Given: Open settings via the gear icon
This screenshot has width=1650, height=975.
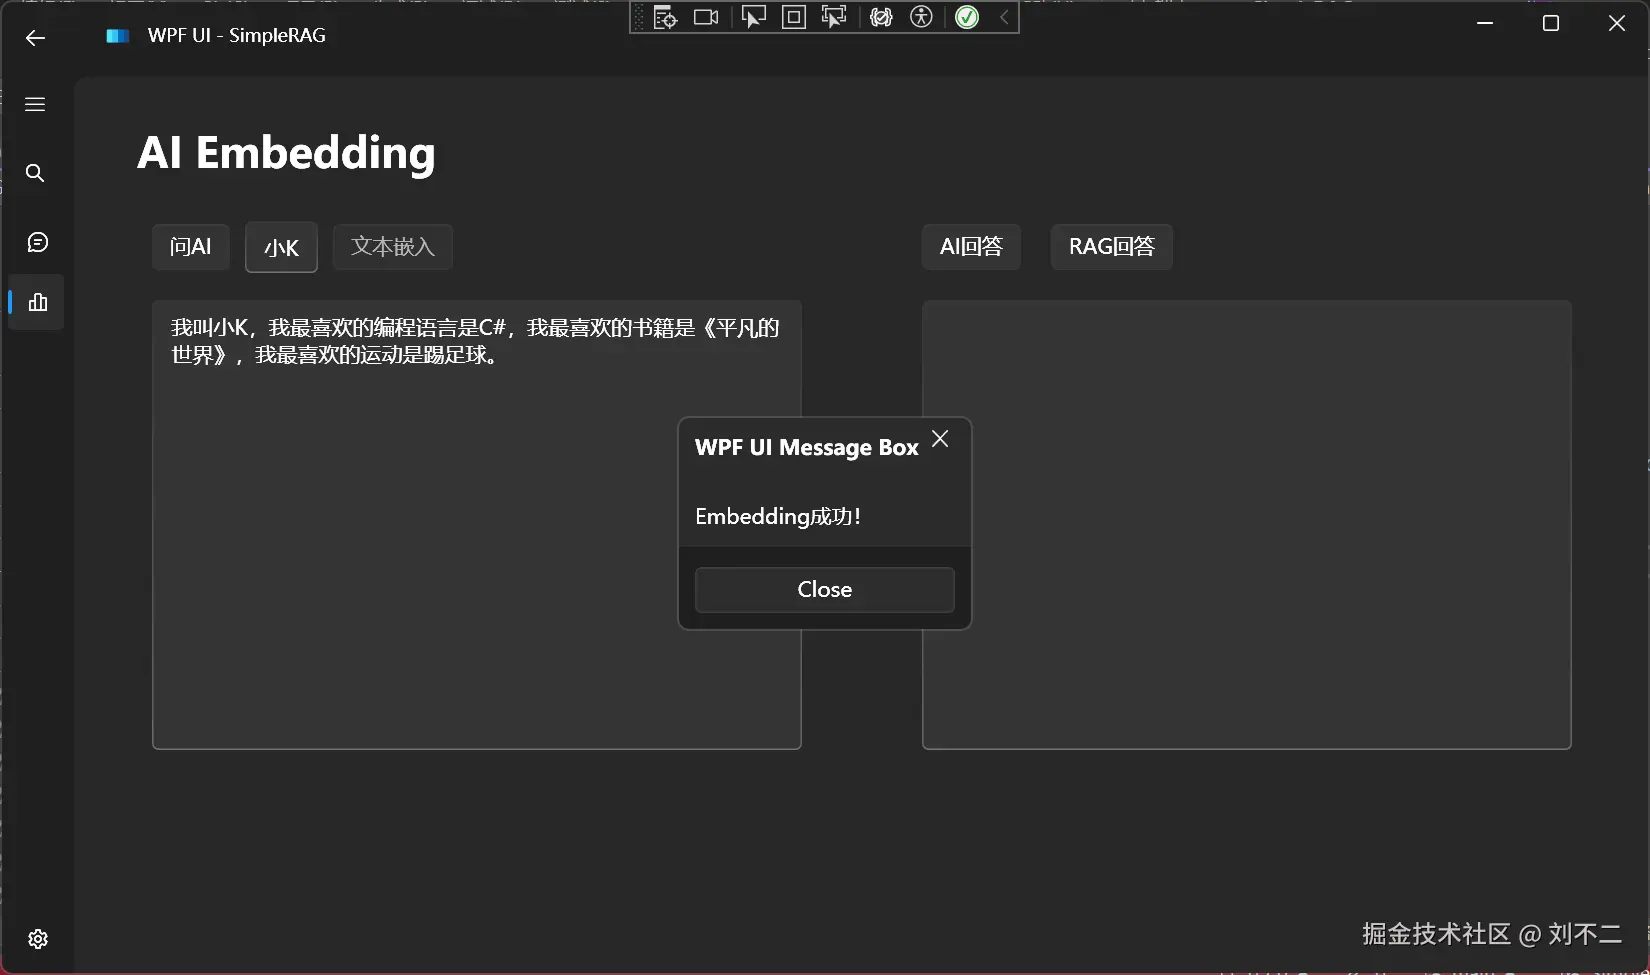Looking at the screenshot, I should pos(38,939).
